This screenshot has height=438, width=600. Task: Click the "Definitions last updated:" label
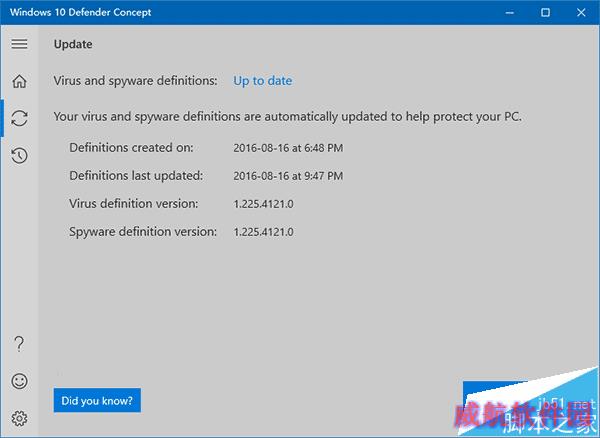pos(136,176)
